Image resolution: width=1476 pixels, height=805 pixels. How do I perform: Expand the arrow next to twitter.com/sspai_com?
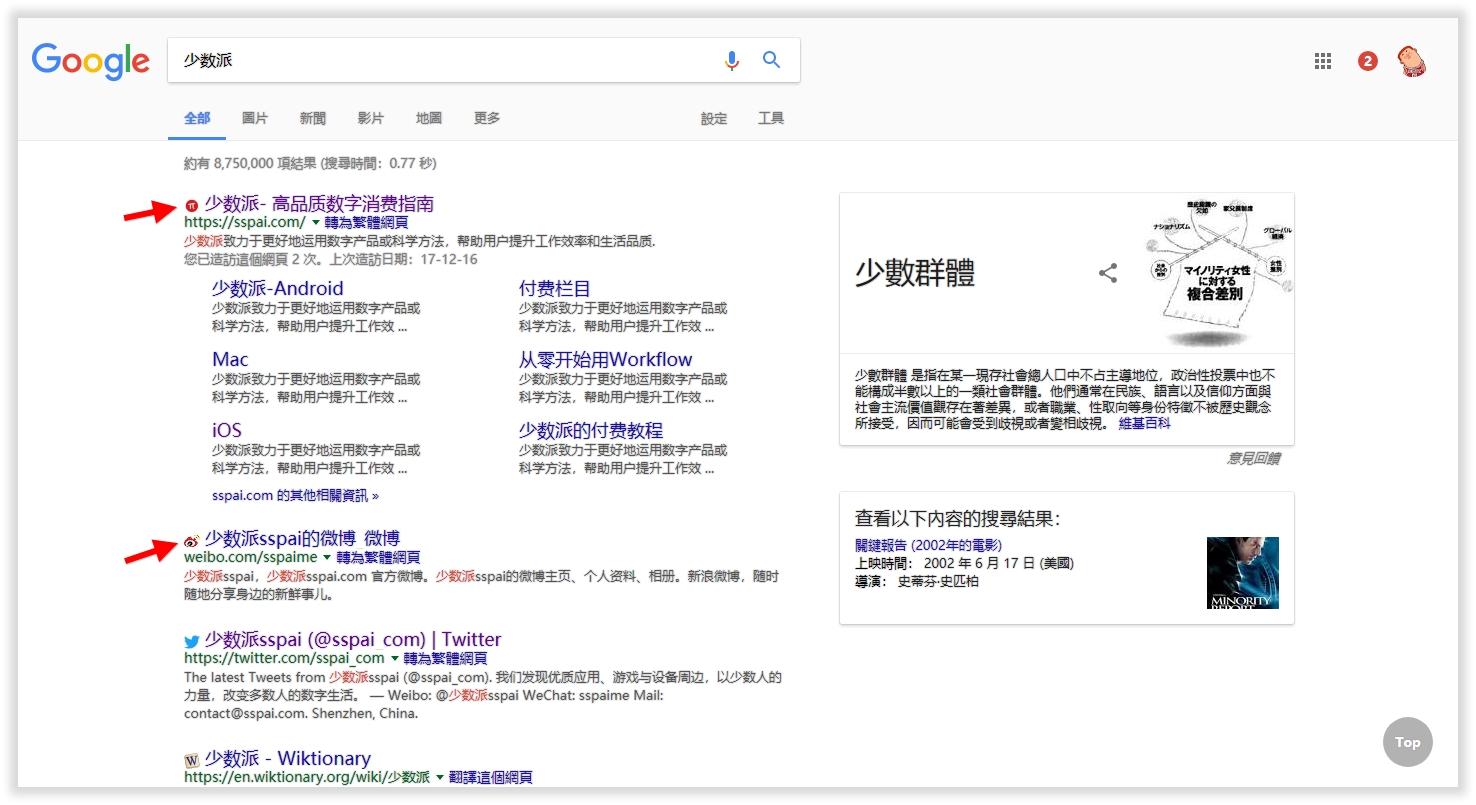coord(395,658)
